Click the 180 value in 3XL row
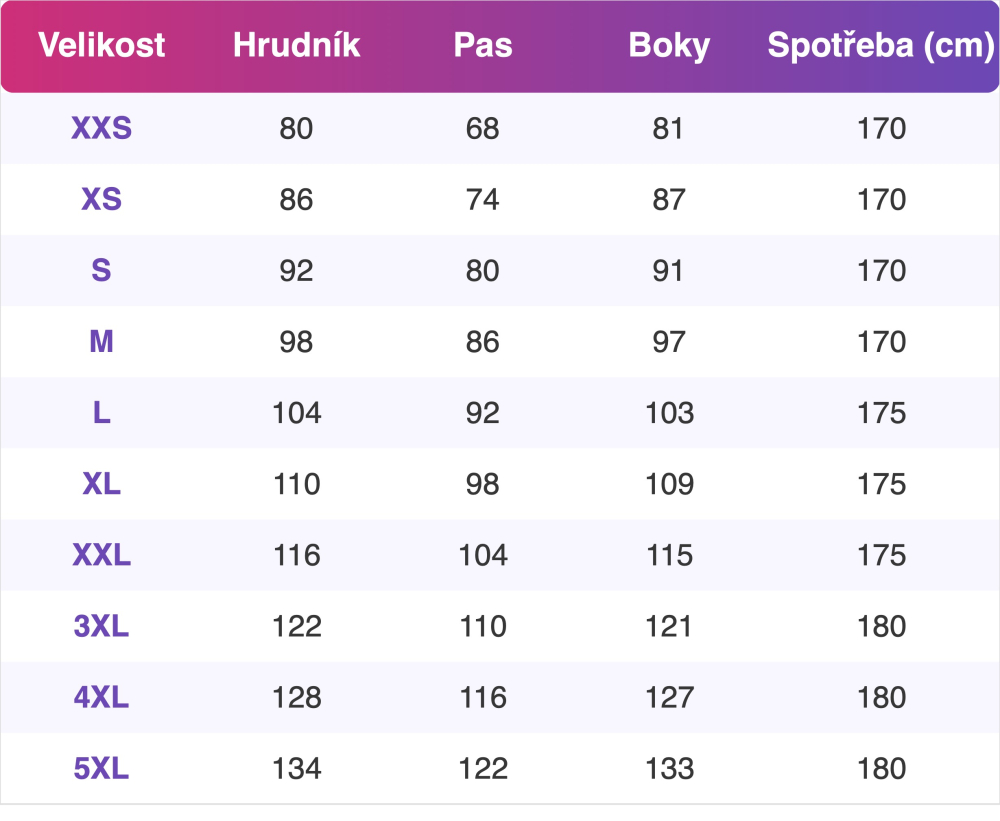 tap(881, 626)
